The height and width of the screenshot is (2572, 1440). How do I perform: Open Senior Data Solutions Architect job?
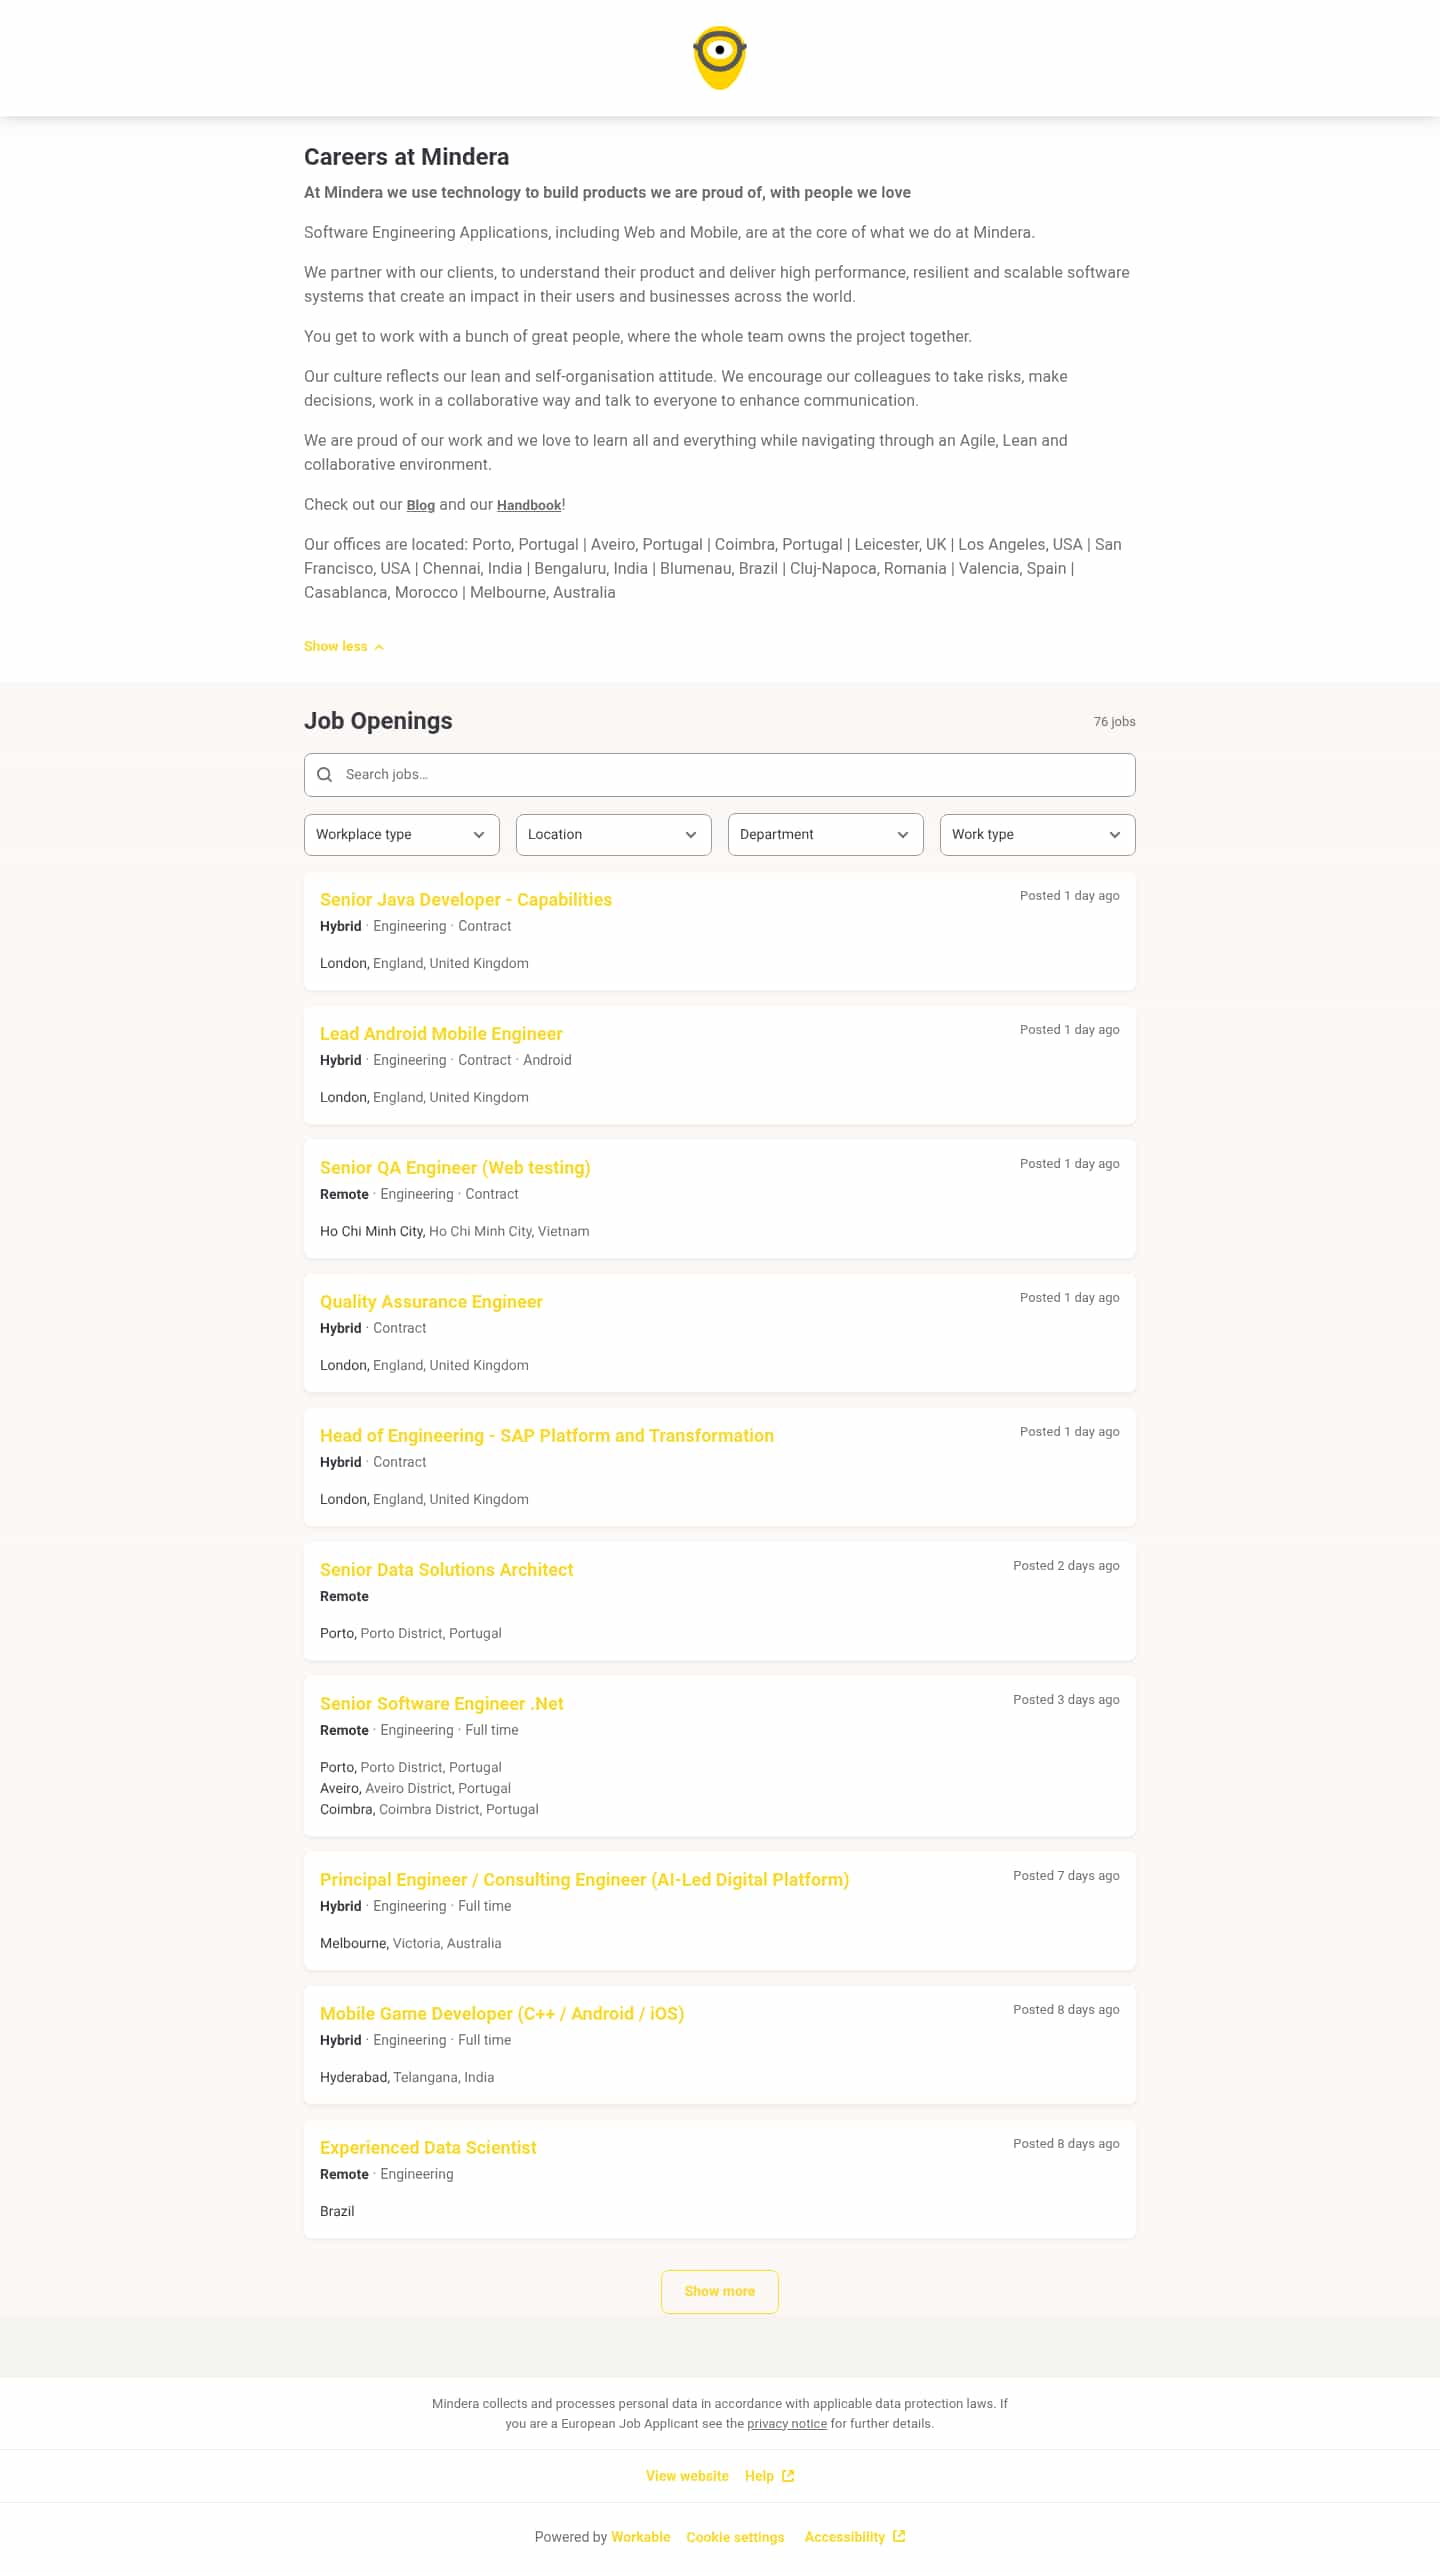point(446,1570)
